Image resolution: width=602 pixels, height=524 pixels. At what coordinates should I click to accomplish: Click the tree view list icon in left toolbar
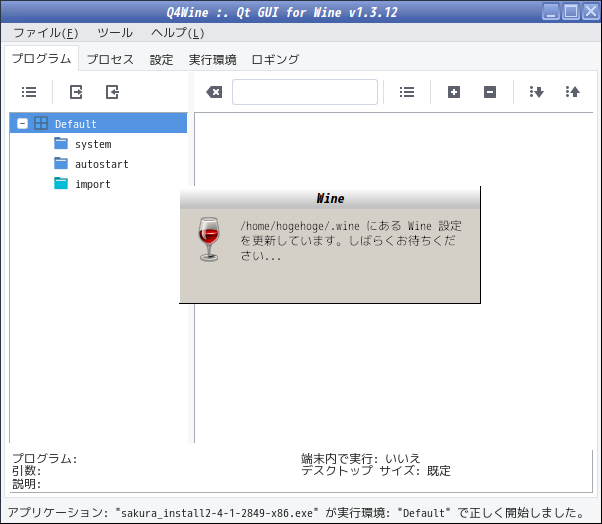tap(29, 92)
